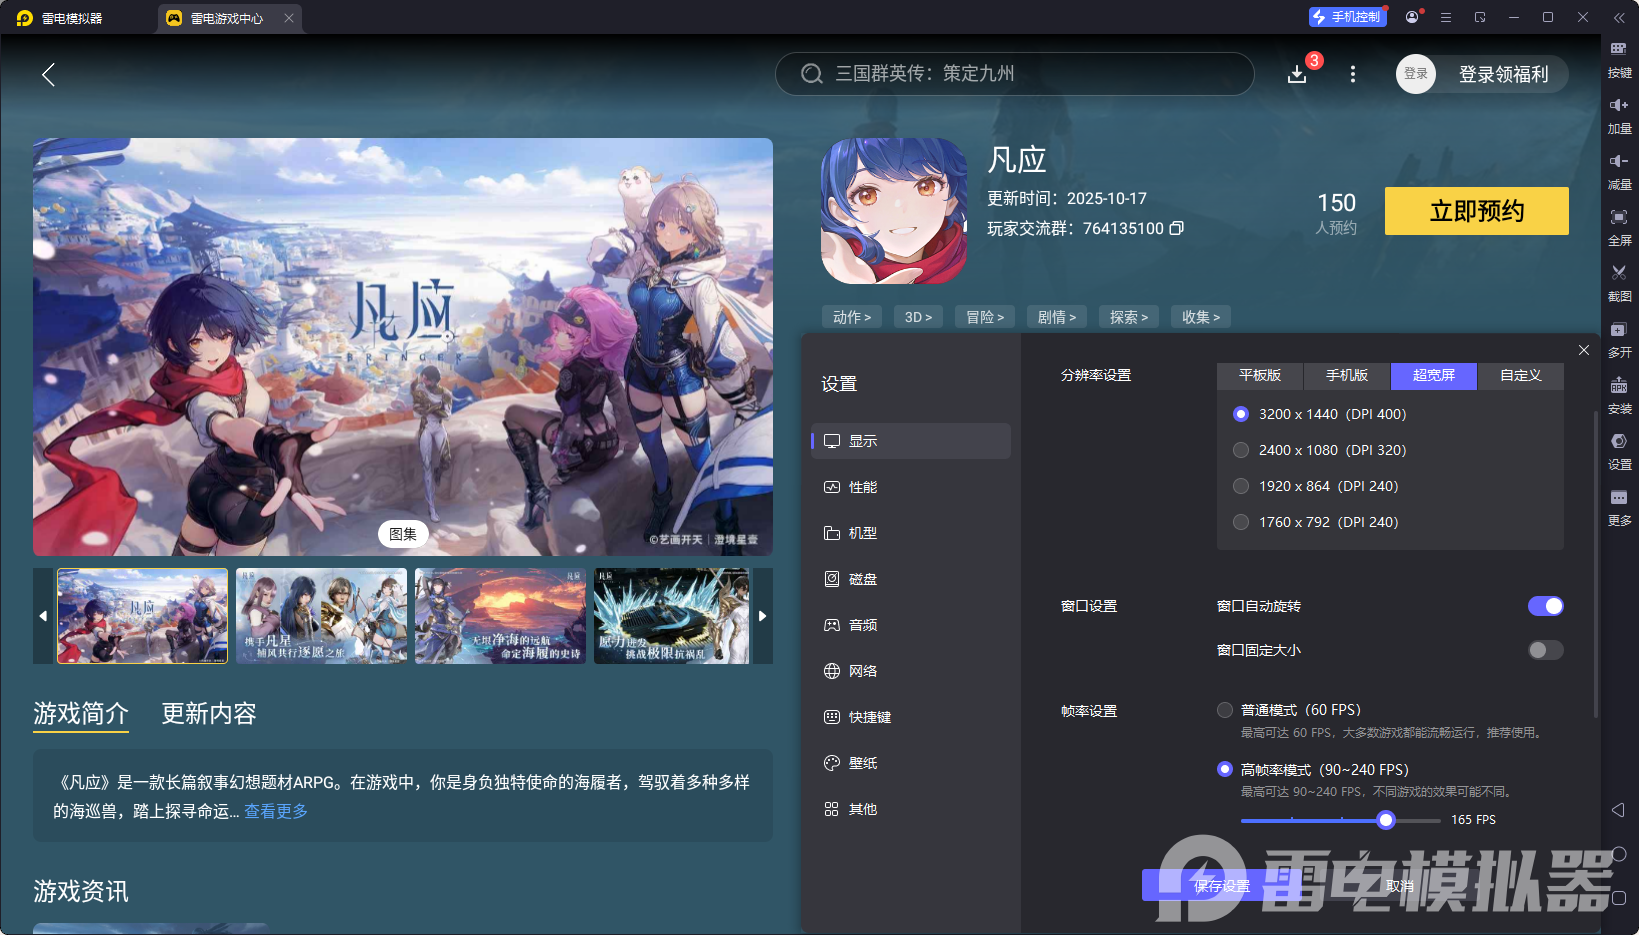
Task: Switch to the 更新内容 tab
Action: point(208,713)
